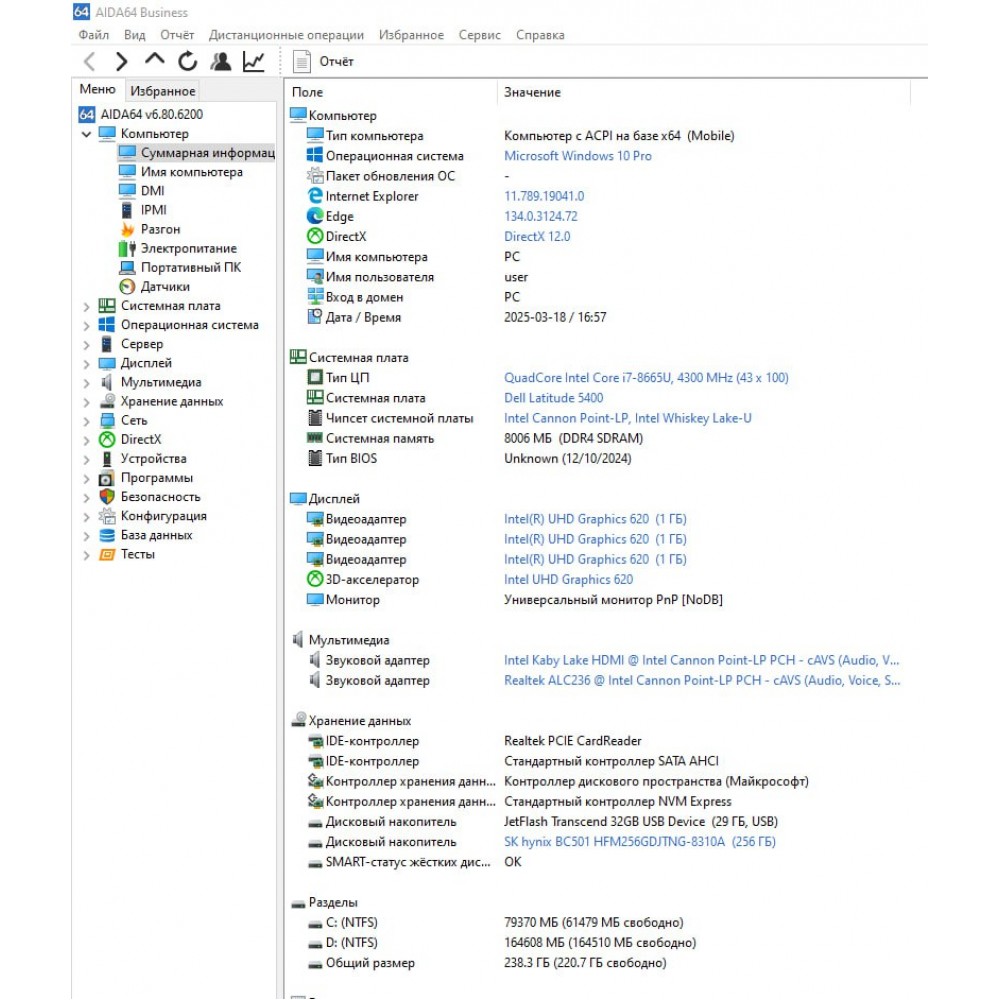The height and width of the screenshot is (1000, 1000).
Task: Click the Устройства icon in tree
Action: click(107, 459)
